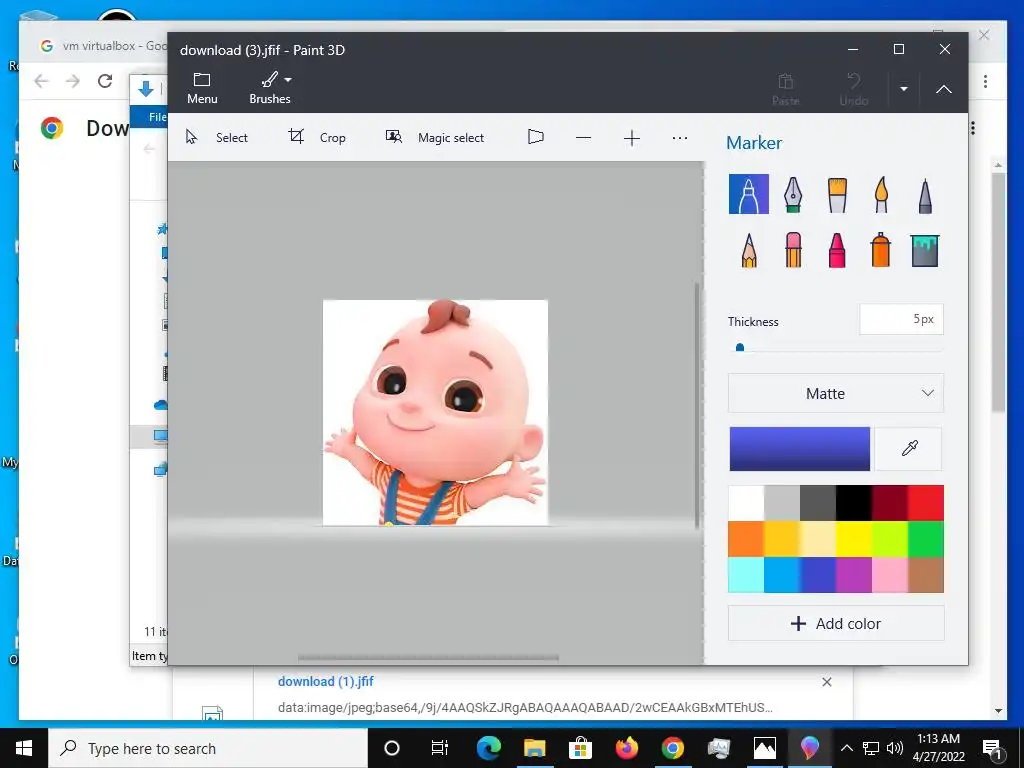Pick the pink color swatch

tap(889, 575)
